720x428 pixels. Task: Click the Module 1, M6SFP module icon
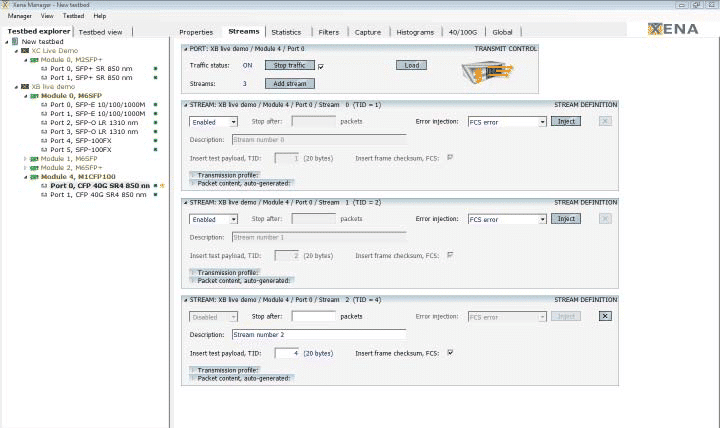(34, 159)
